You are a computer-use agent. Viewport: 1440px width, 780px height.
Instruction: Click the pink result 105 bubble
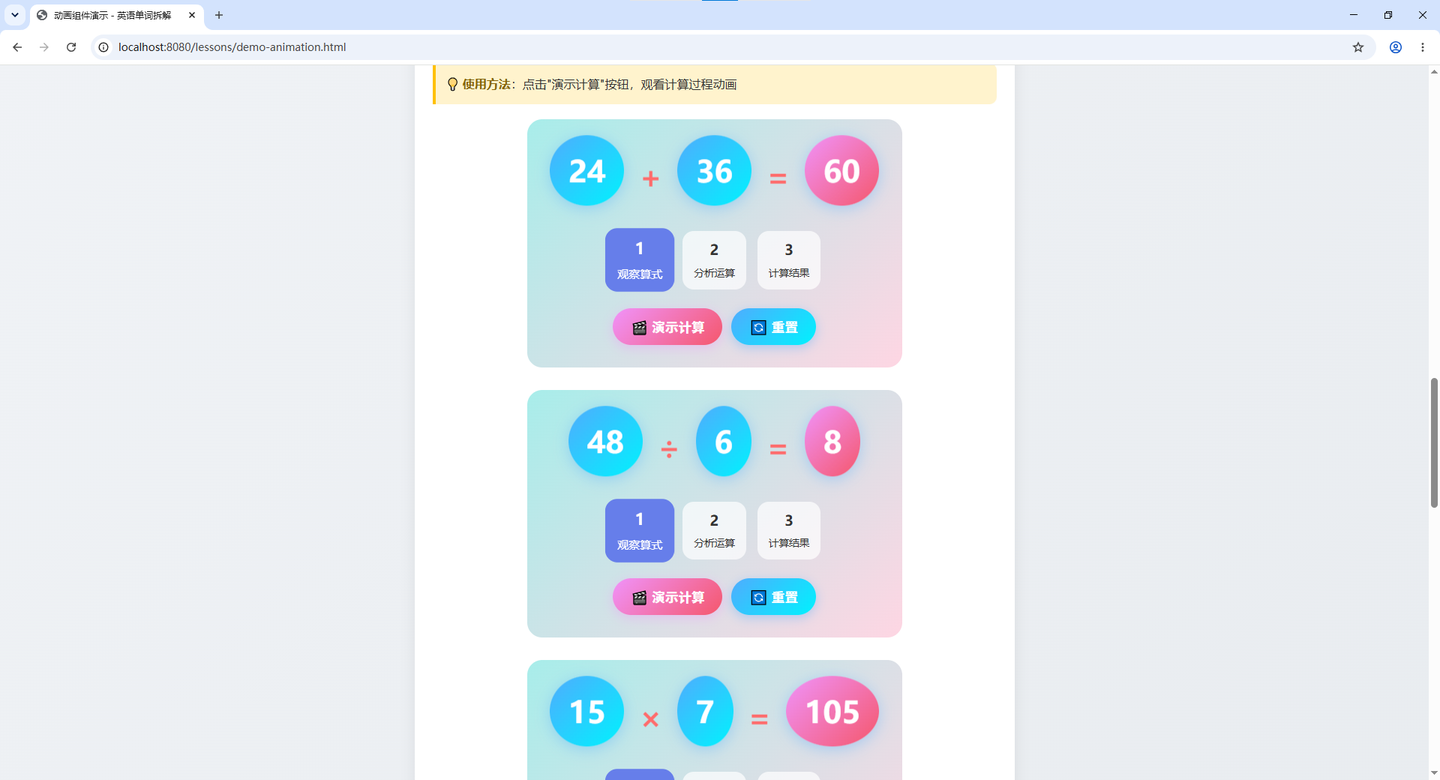(832, 711)
